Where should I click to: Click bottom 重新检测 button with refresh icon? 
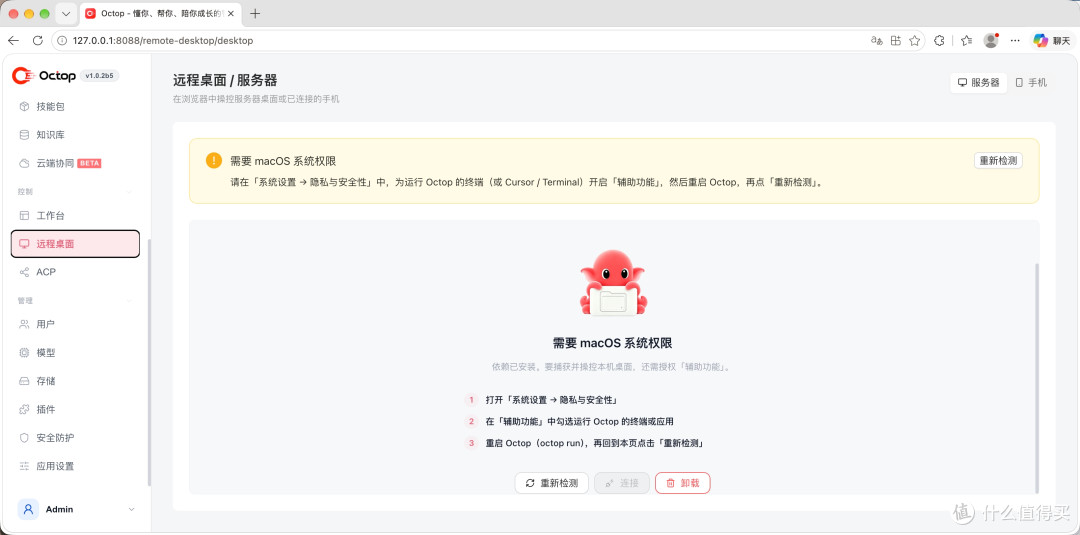(x=552, y=483)
